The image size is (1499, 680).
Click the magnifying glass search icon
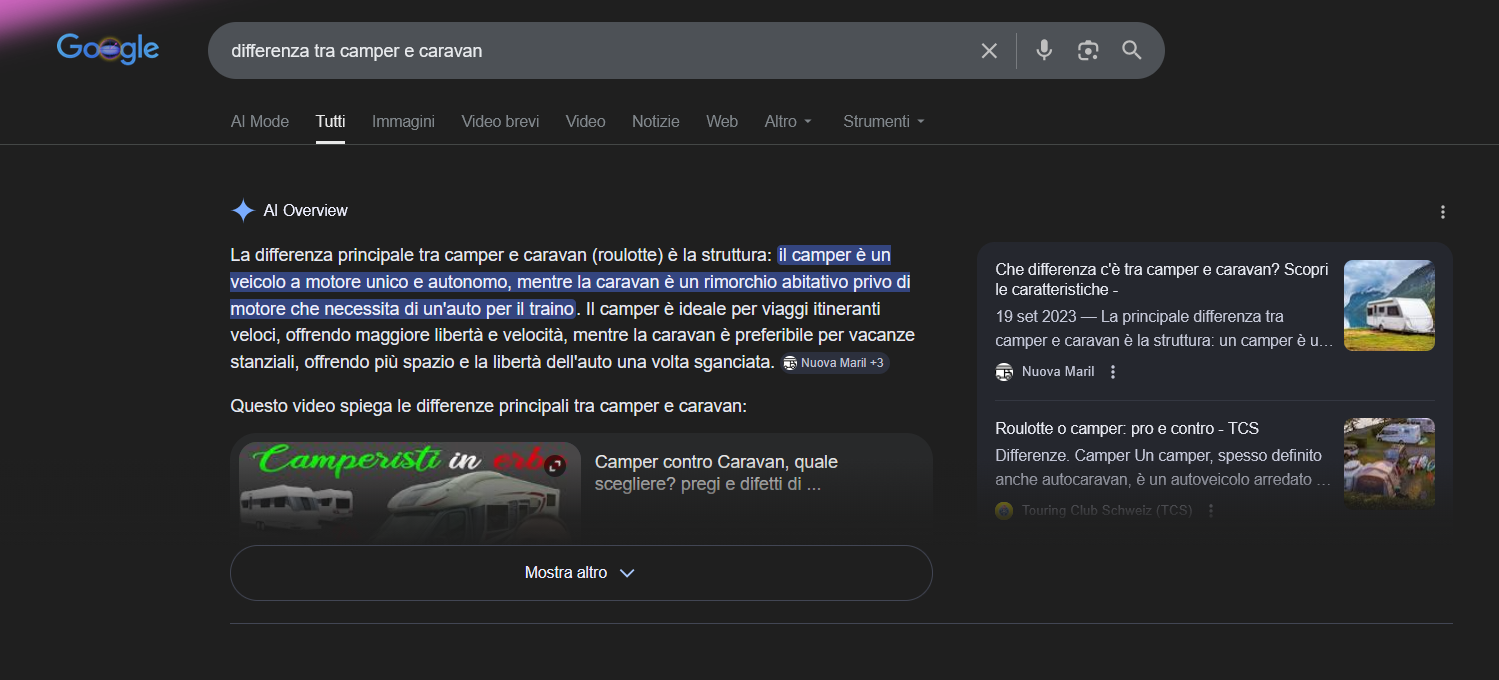pos(1131,50)
